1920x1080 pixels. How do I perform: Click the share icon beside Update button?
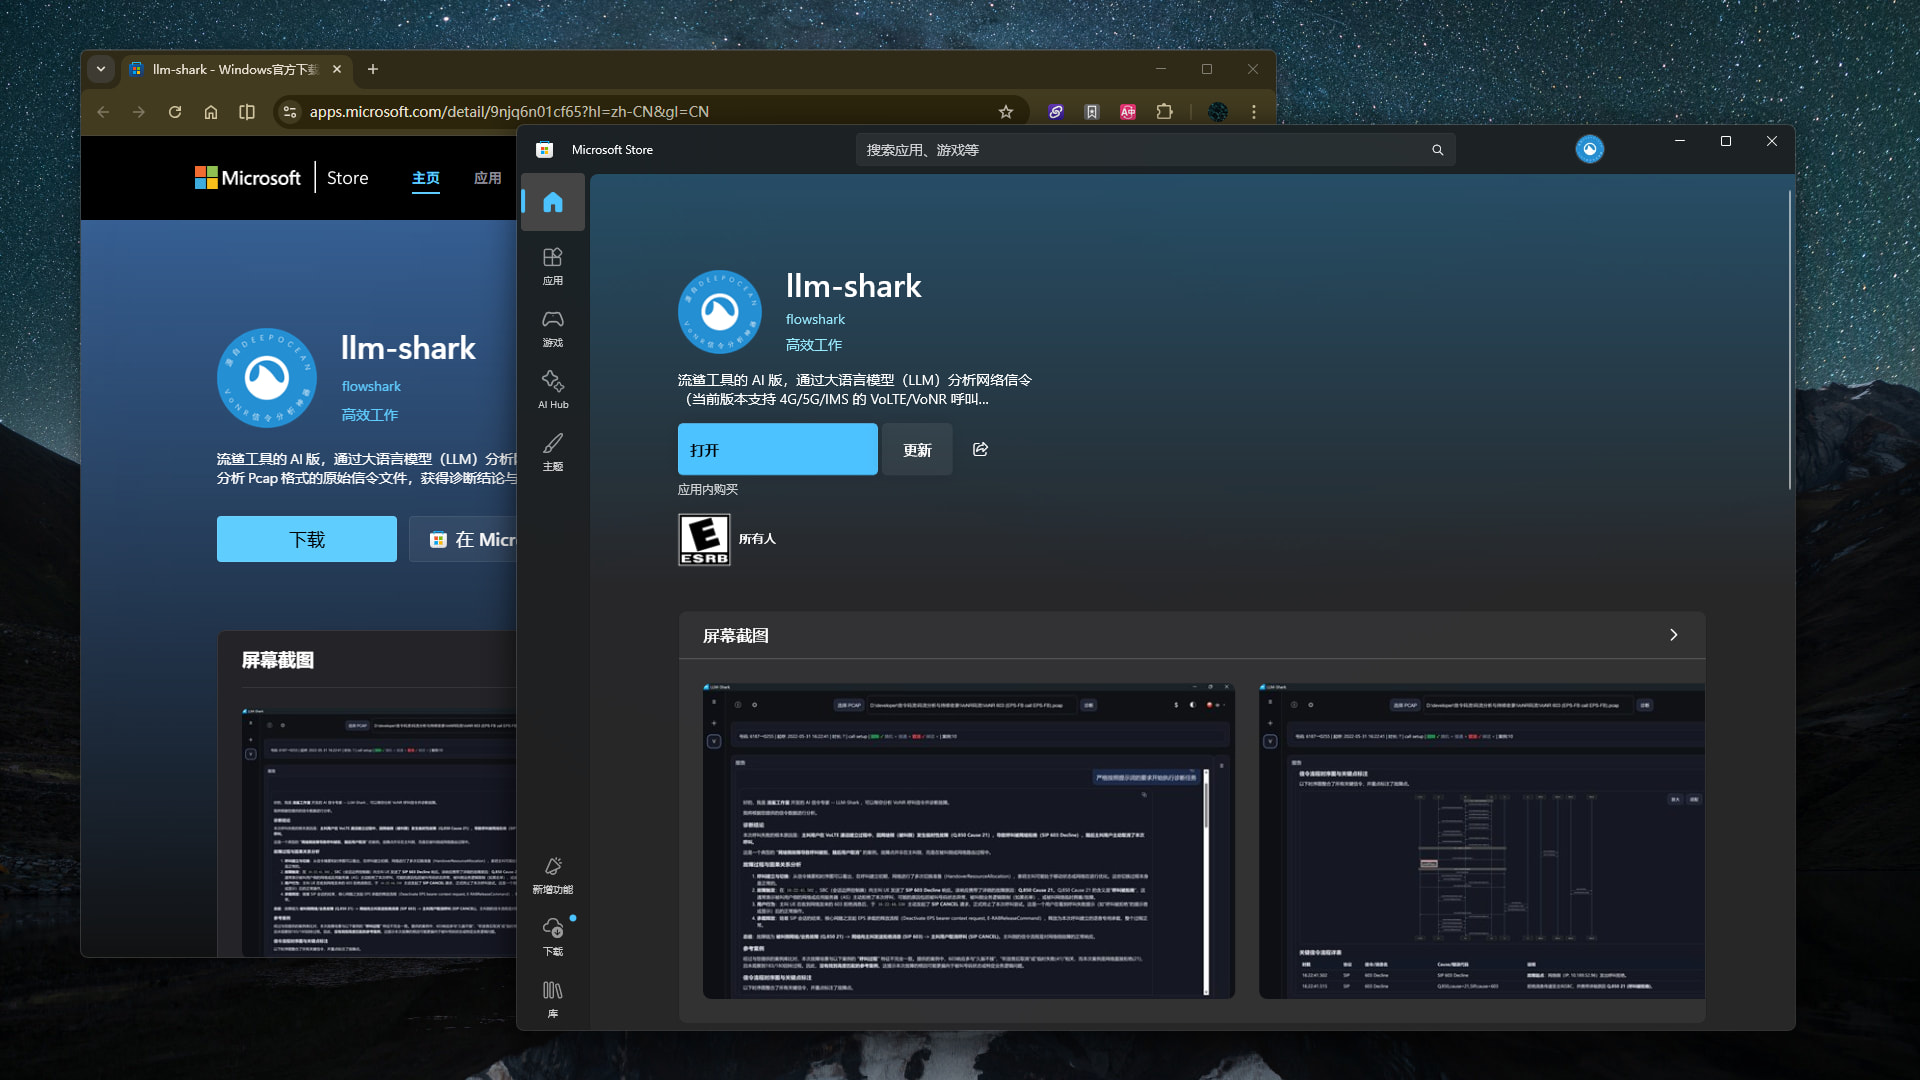click(980, 449)
